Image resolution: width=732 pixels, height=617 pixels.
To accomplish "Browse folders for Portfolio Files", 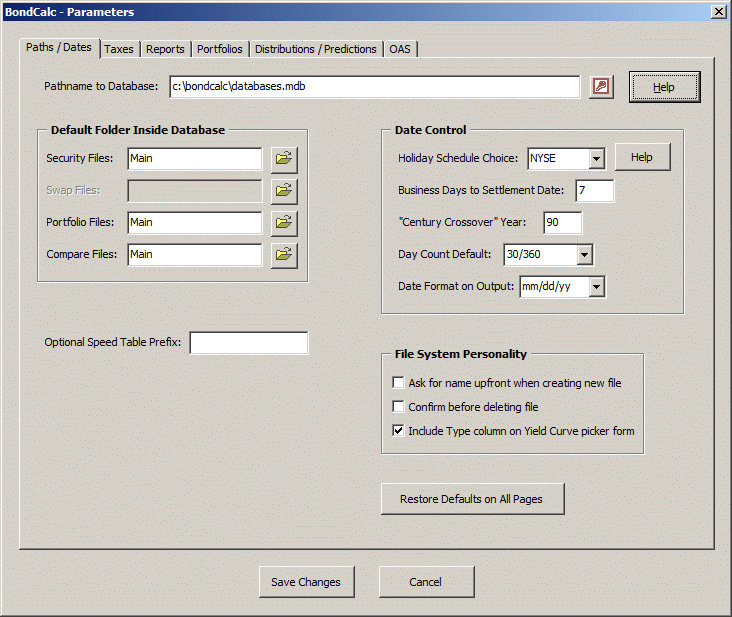I will (284, 222).
